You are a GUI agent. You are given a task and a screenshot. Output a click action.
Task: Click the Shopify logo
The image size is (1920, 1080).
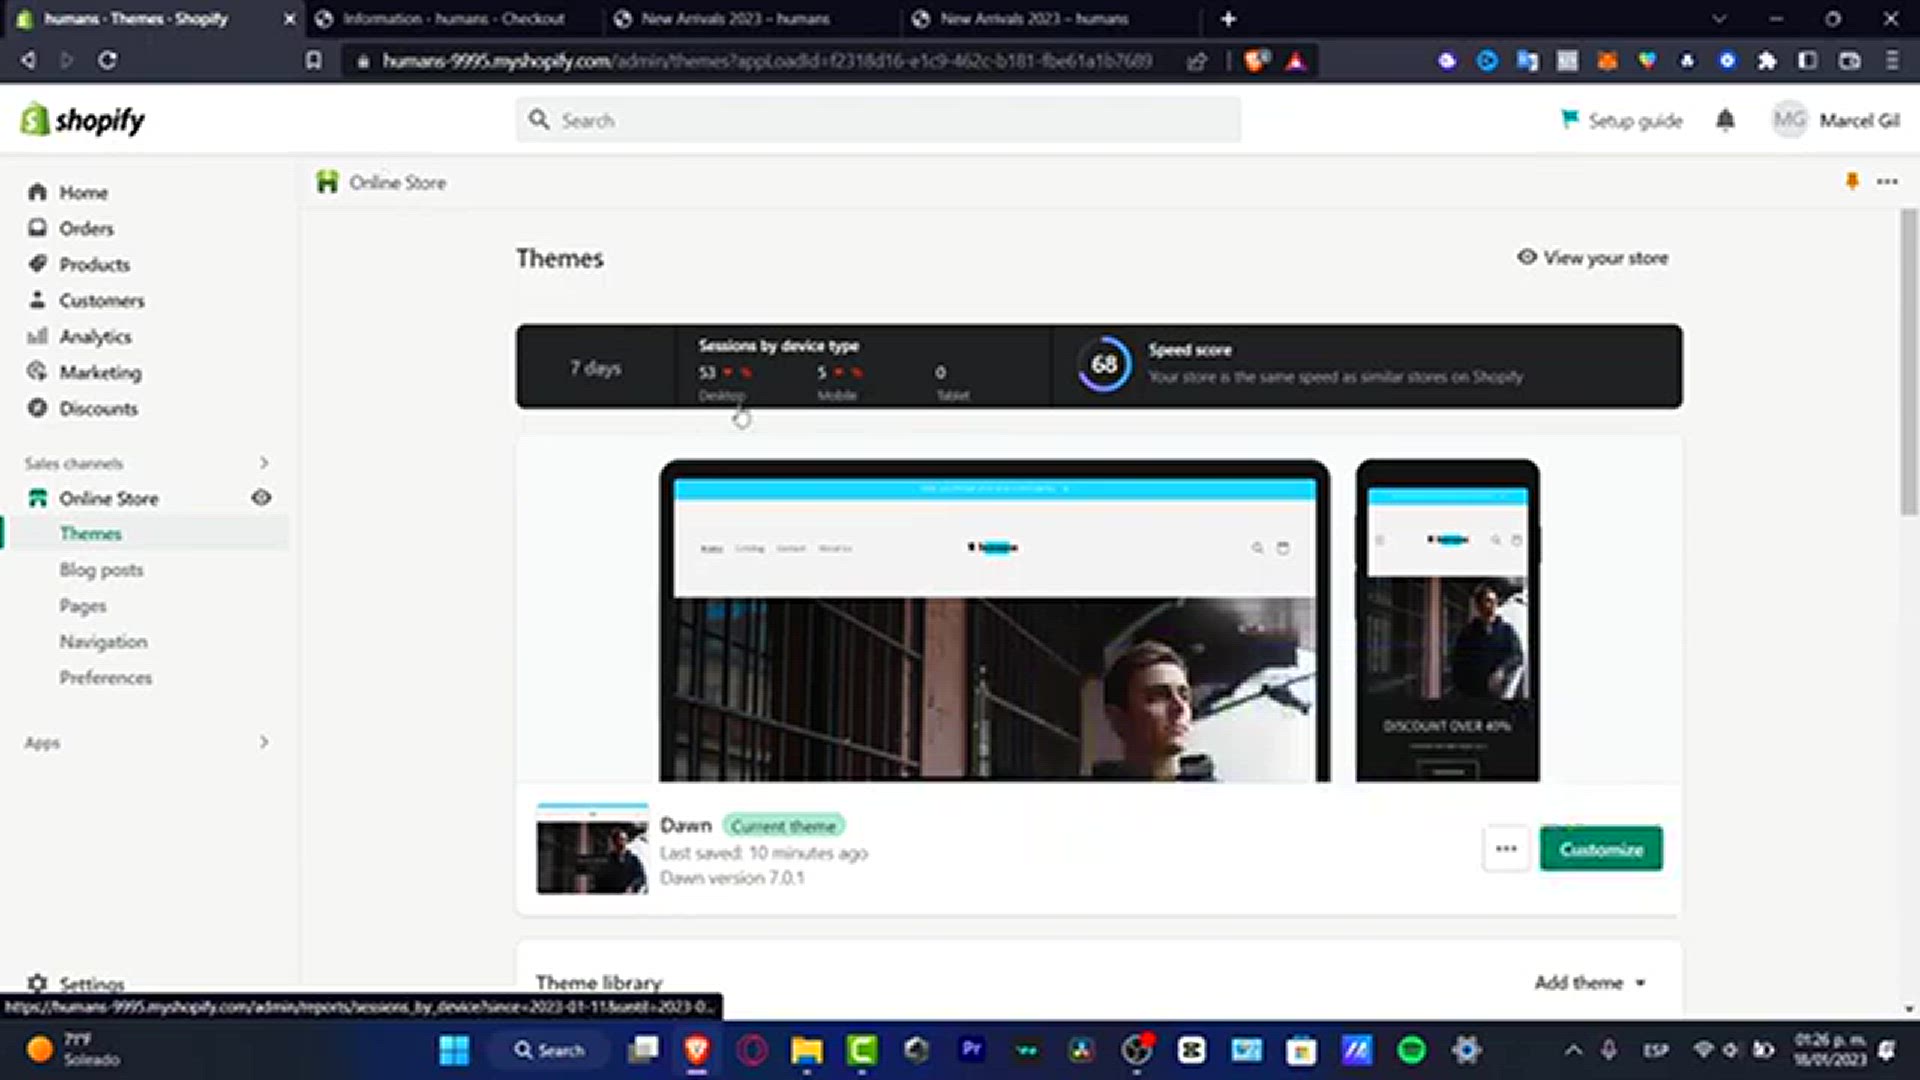tap(83, 120)
